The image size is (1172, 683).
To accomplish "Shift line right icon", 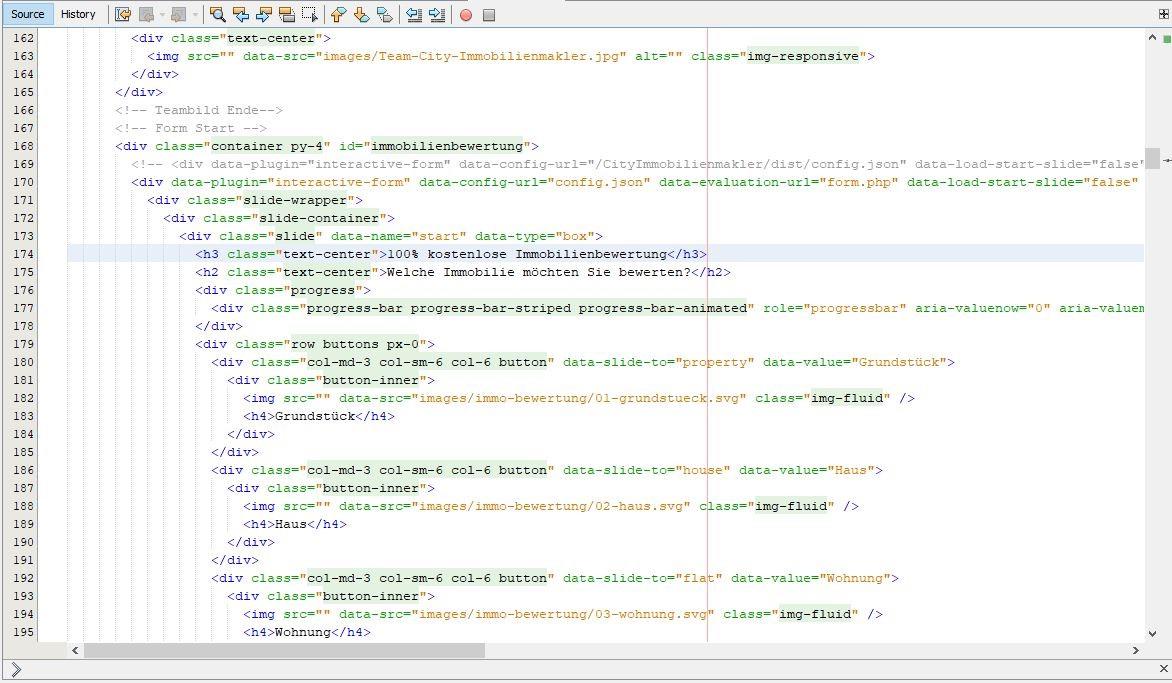I will click(x=437, y=15).
